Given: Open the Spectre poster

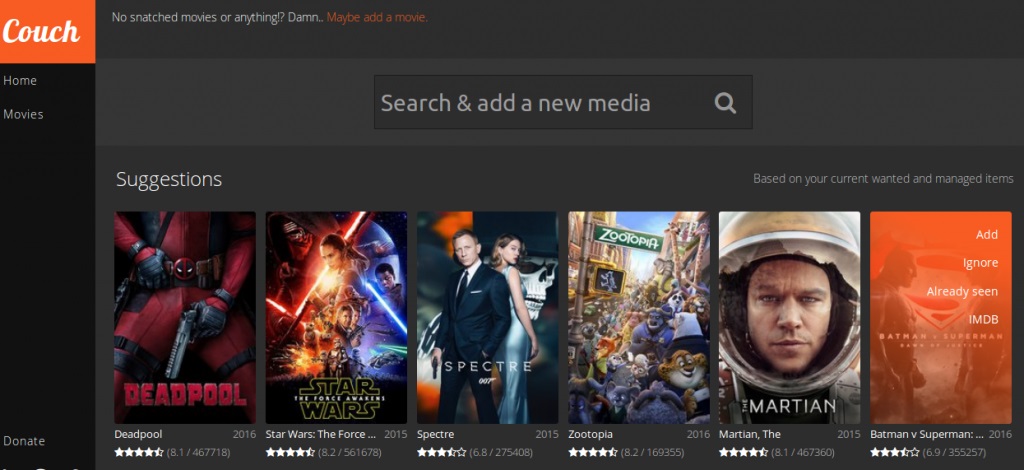Looking at the screenshot, I should pyautogui.click(x=487, y=317).
